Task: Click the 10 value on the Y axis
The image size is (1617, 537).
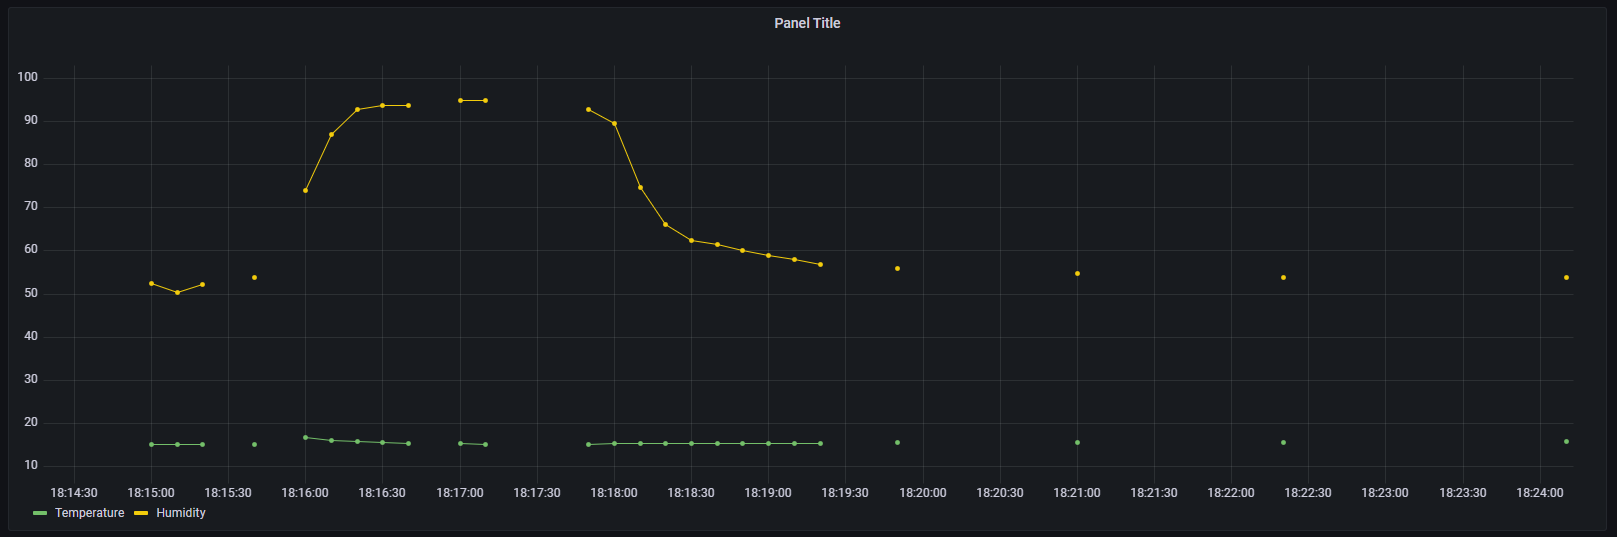Action: (31, 465)
